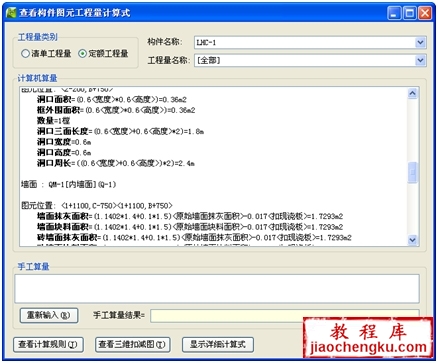The image size is (438, 363).
Task: Click the 墙面 : QM-1[内墙面] line
Action: 68,184
